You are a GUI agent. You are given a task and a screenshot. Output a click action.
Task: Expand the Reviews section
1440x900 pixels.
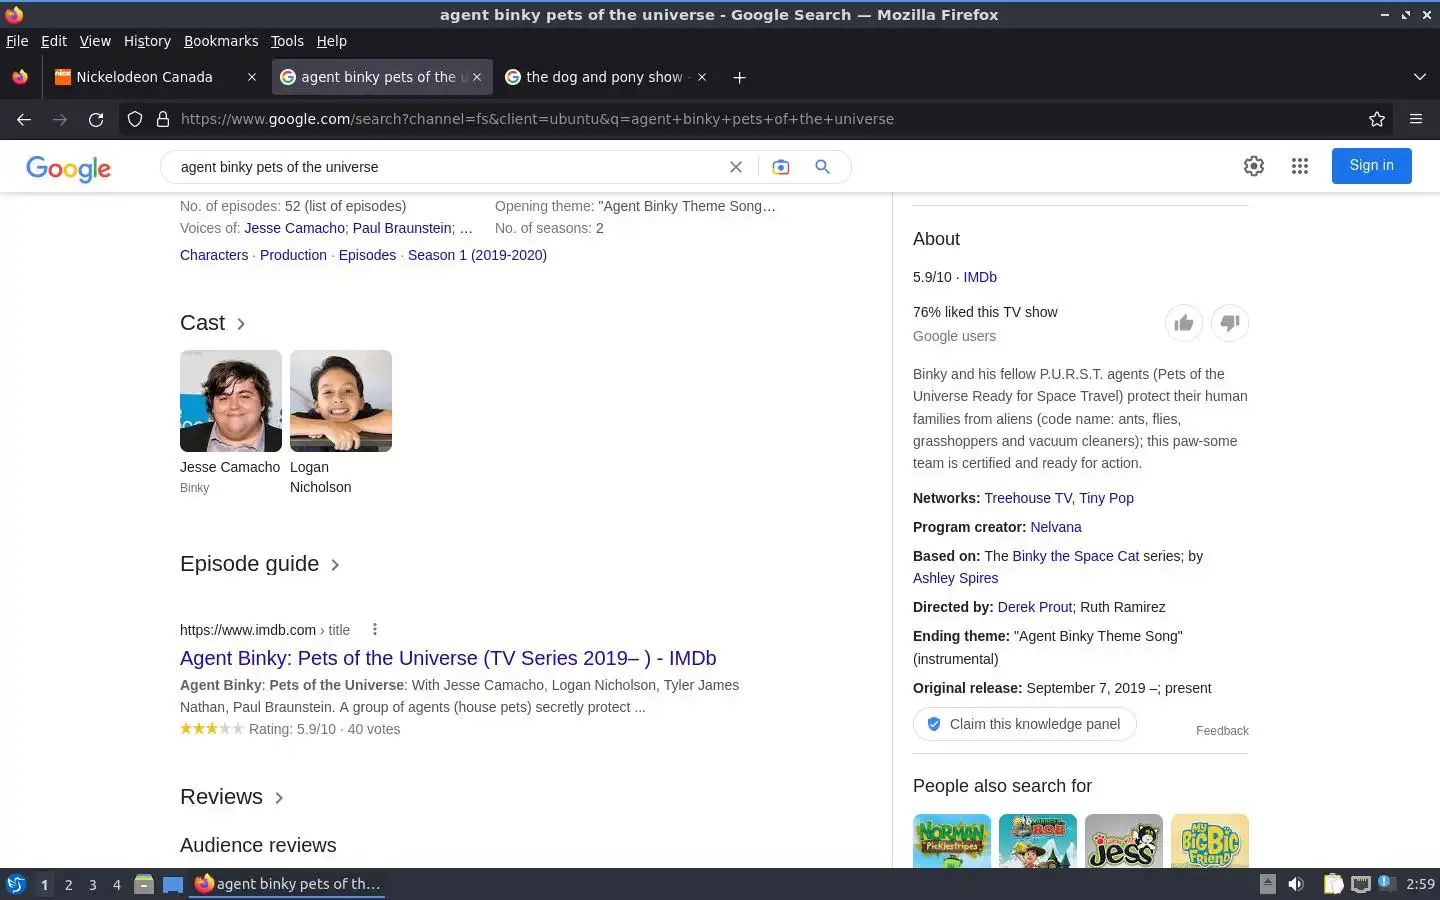279,798
